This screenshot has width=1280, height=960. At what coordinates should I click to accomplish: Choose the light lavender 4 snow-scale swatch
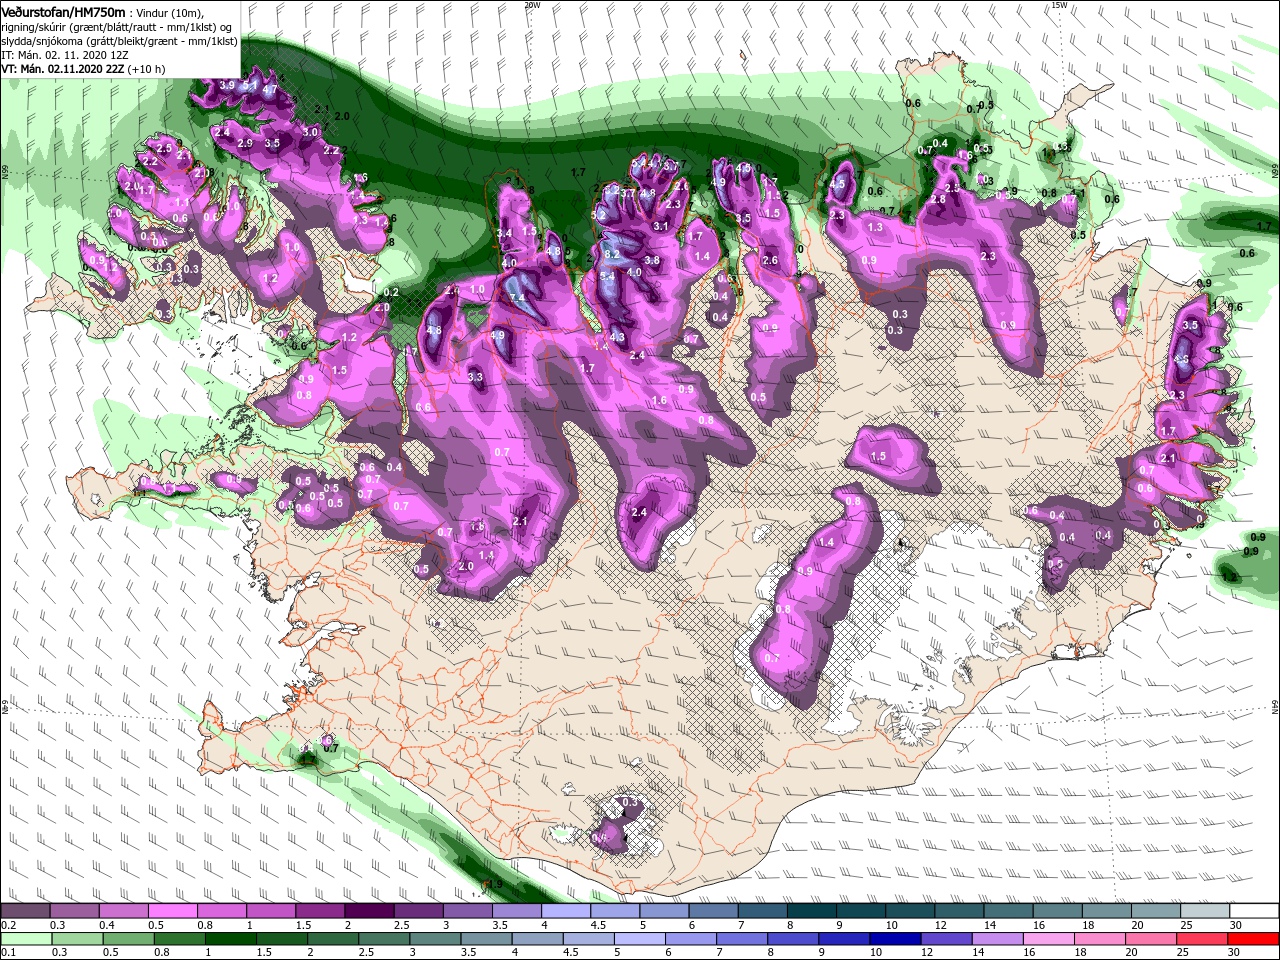coord(565,911)
